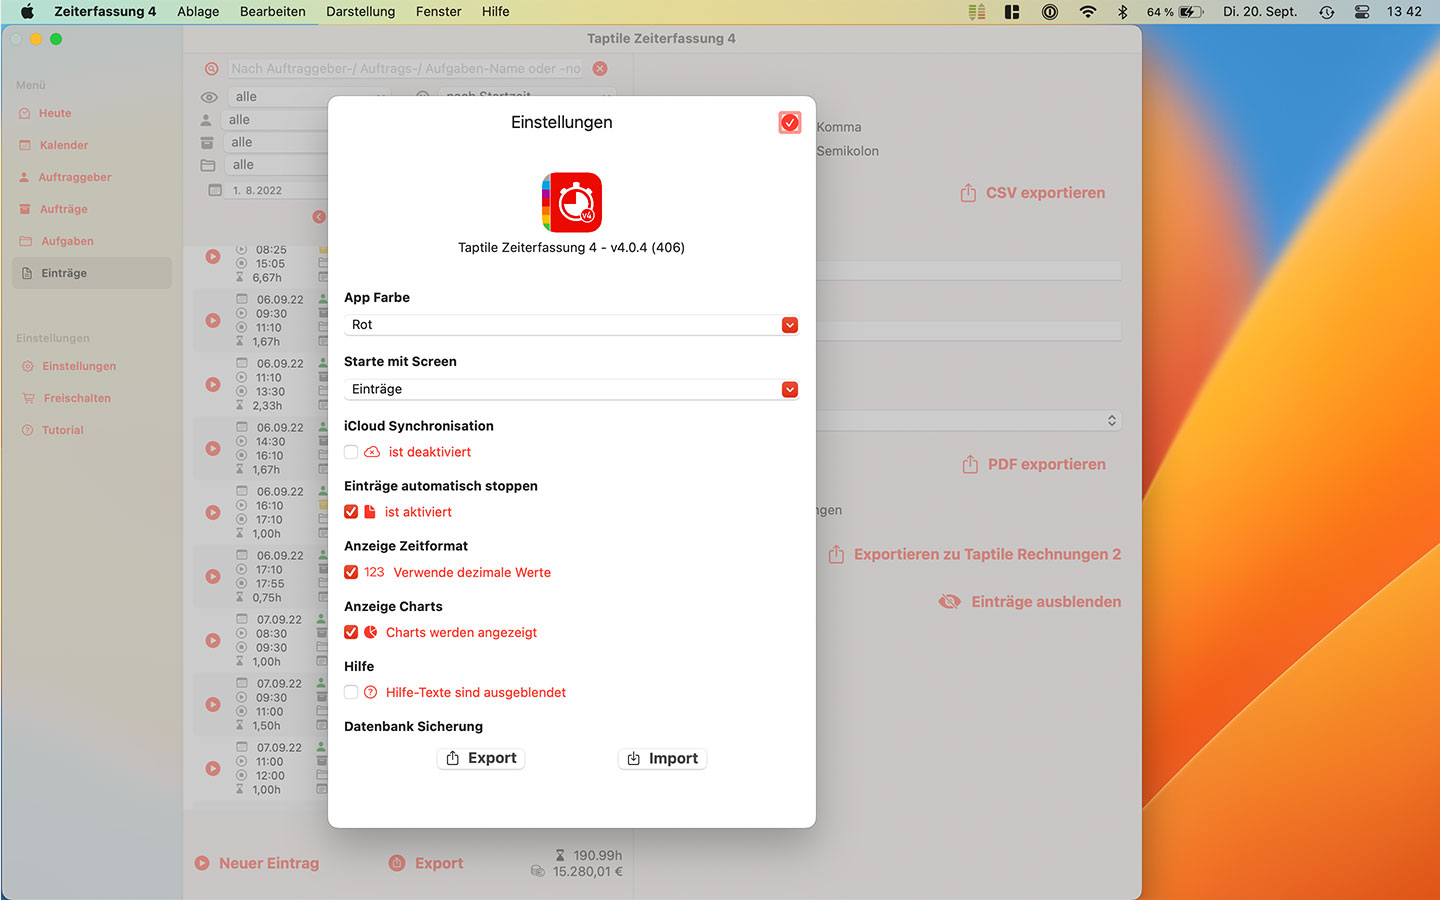Click the search field for Auftraggeber names

point(405,68)
